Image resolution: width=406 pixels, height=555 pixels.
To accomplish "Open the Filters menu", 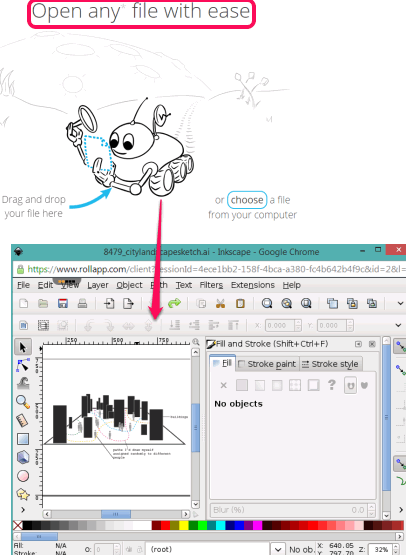I will (211, 285).
